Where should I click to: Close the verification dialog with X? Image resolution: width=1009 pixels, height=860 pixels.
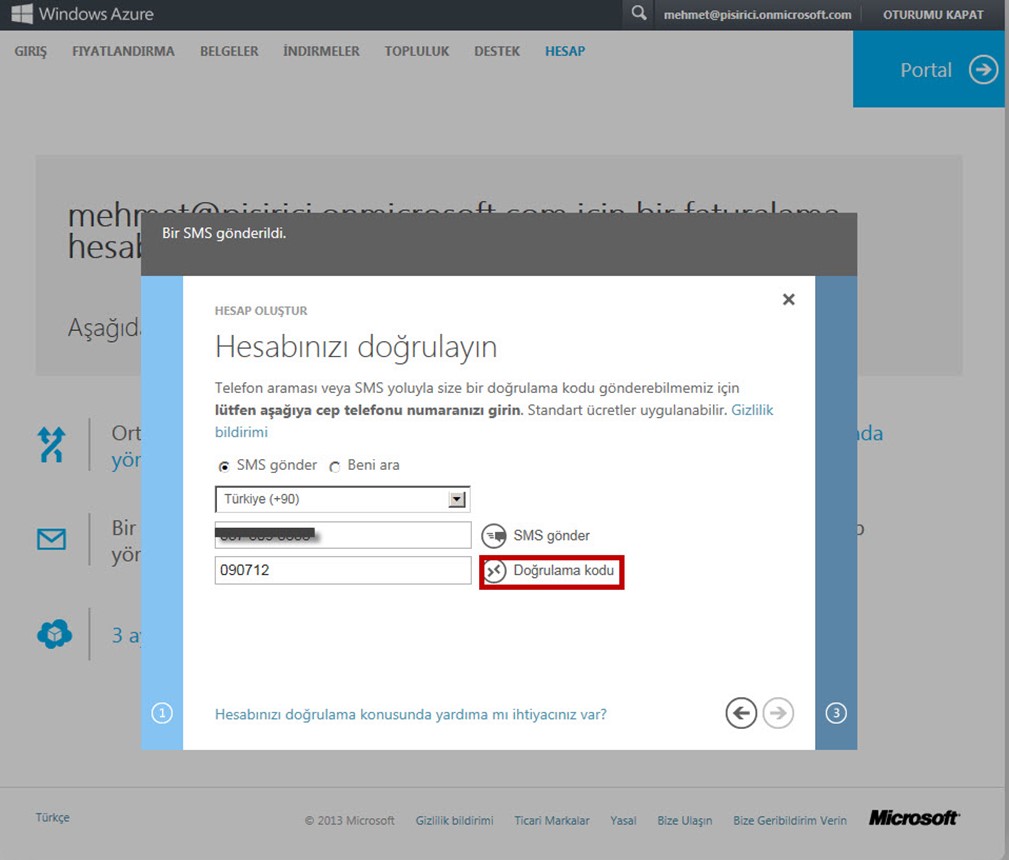[x=788, y=299]
